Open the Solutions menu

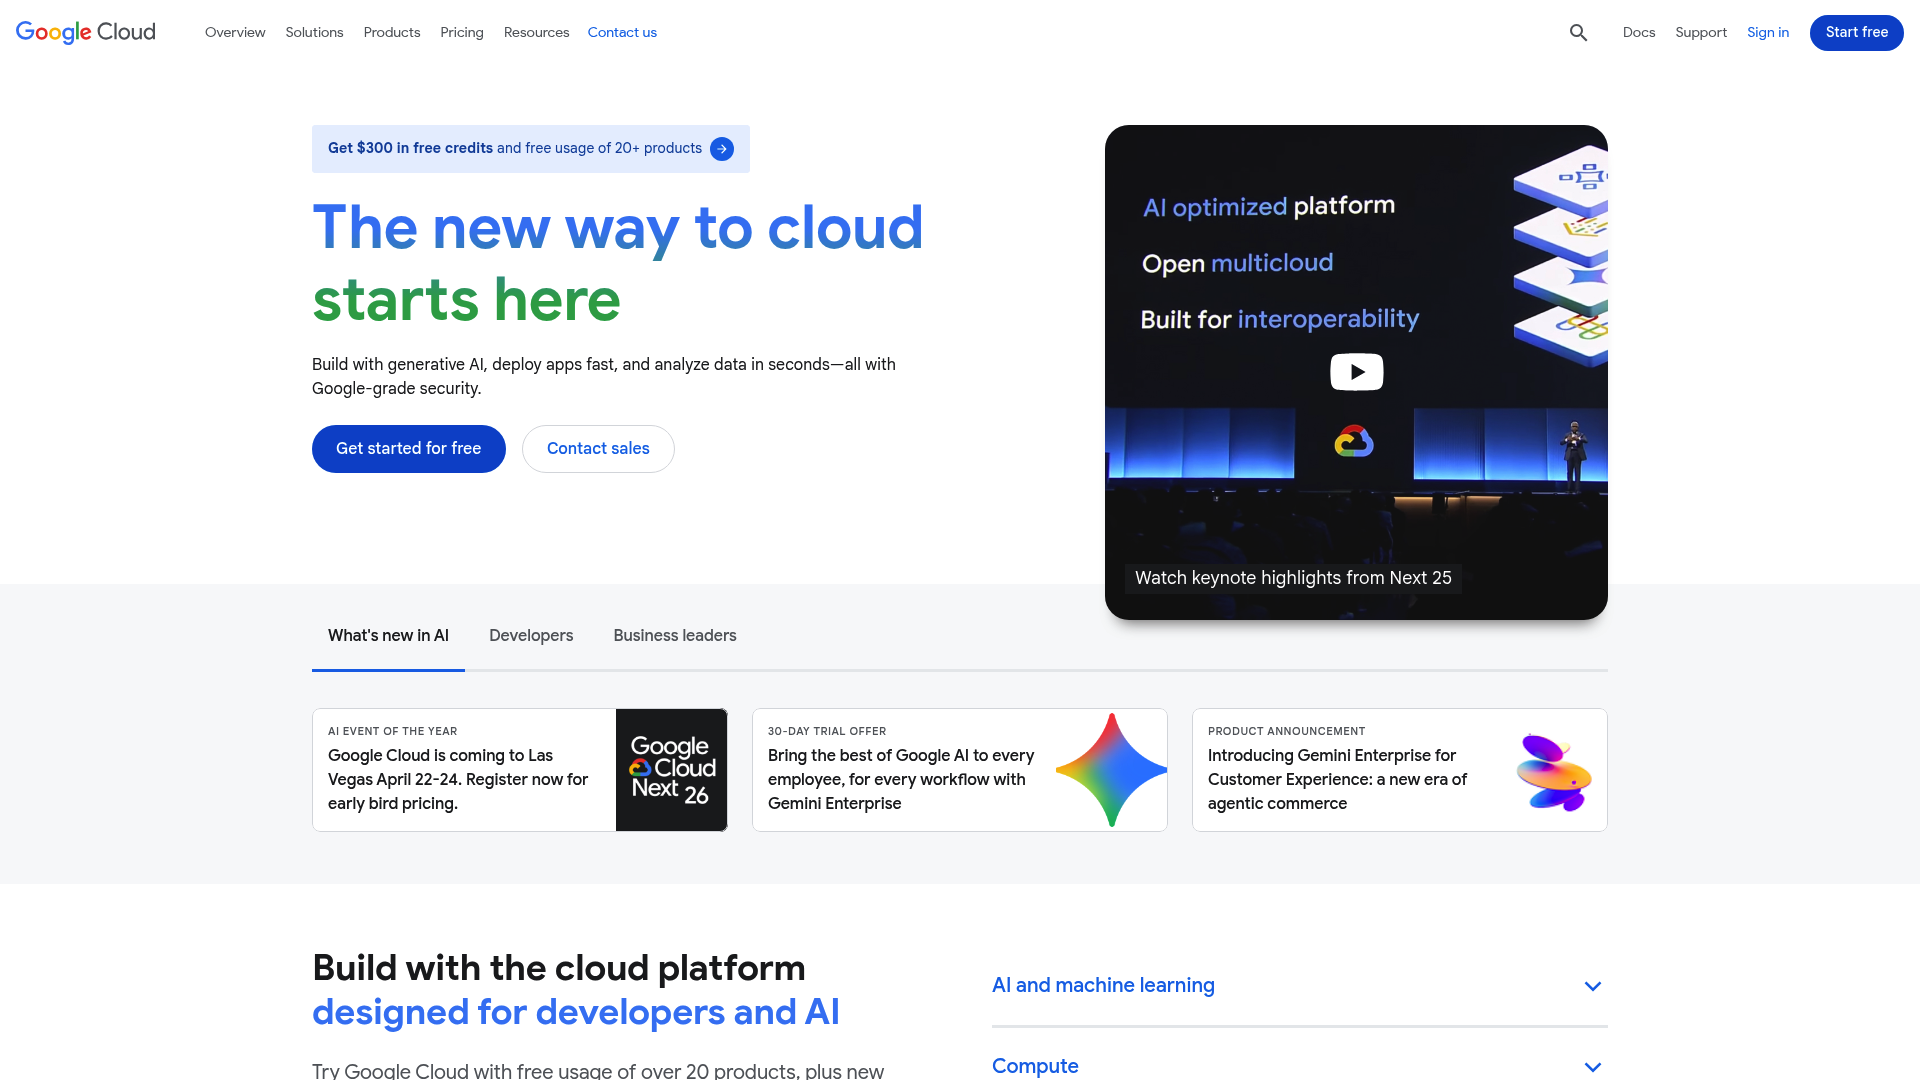314,32
